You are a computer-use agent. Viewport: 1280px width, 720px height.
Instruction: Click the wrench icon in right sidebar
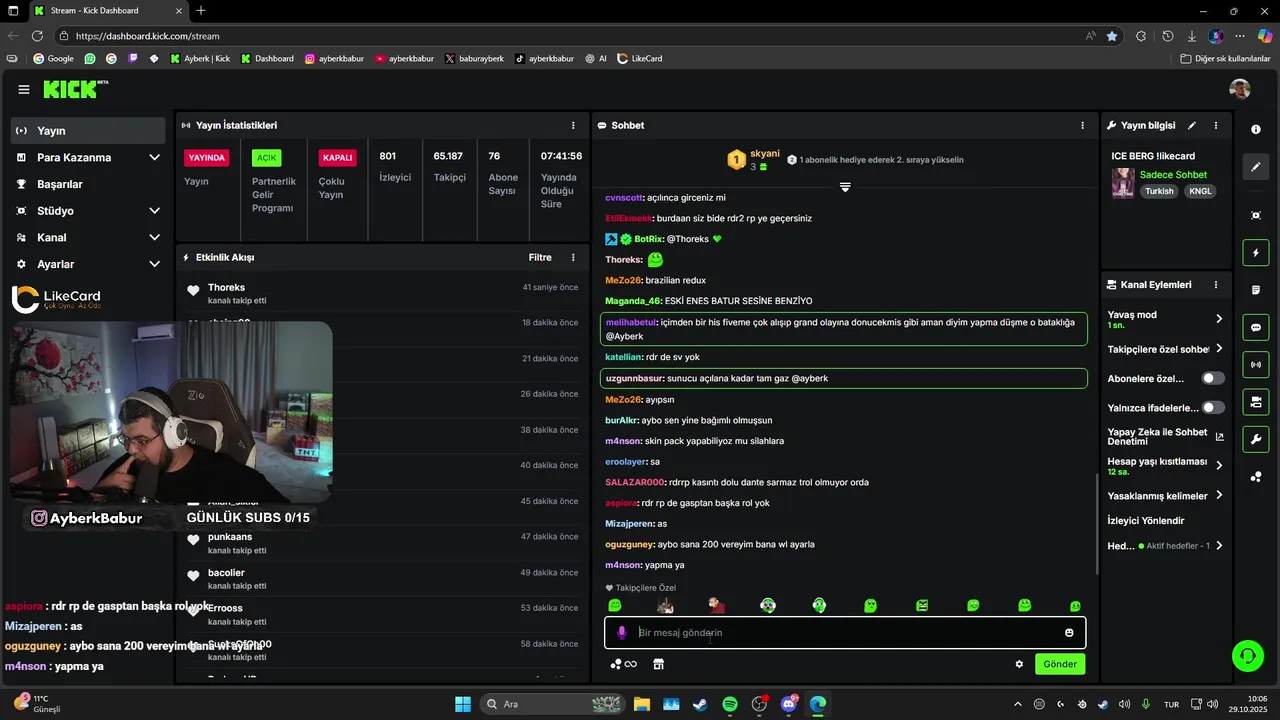(x=1256, y=439)
